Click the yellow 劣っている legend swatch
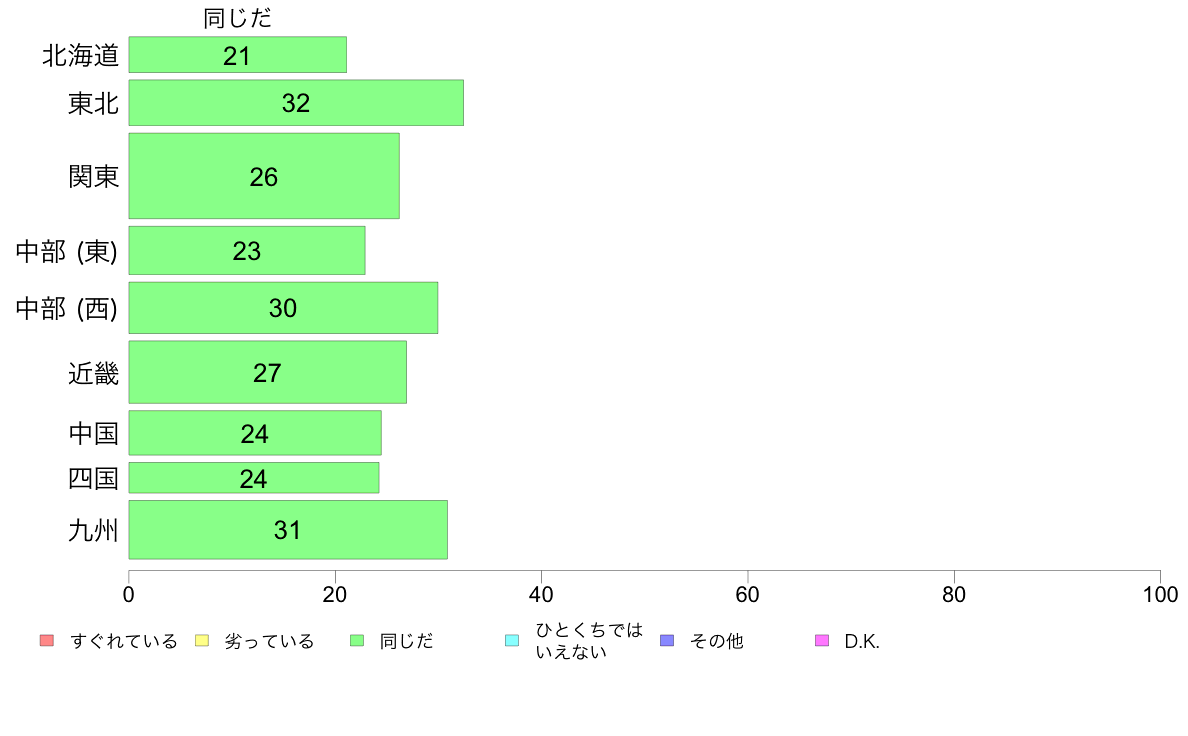The image size is (1188, 736). 202,640
